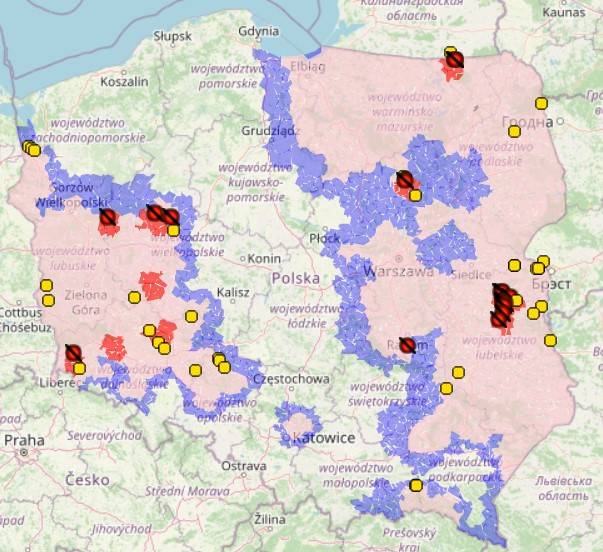Image resolution: width=603 pixels, height=552 pixels.
Task: Click the województwo kujawsko-pomorskie label
Action: pyautogui.click(x=255, y=183)
